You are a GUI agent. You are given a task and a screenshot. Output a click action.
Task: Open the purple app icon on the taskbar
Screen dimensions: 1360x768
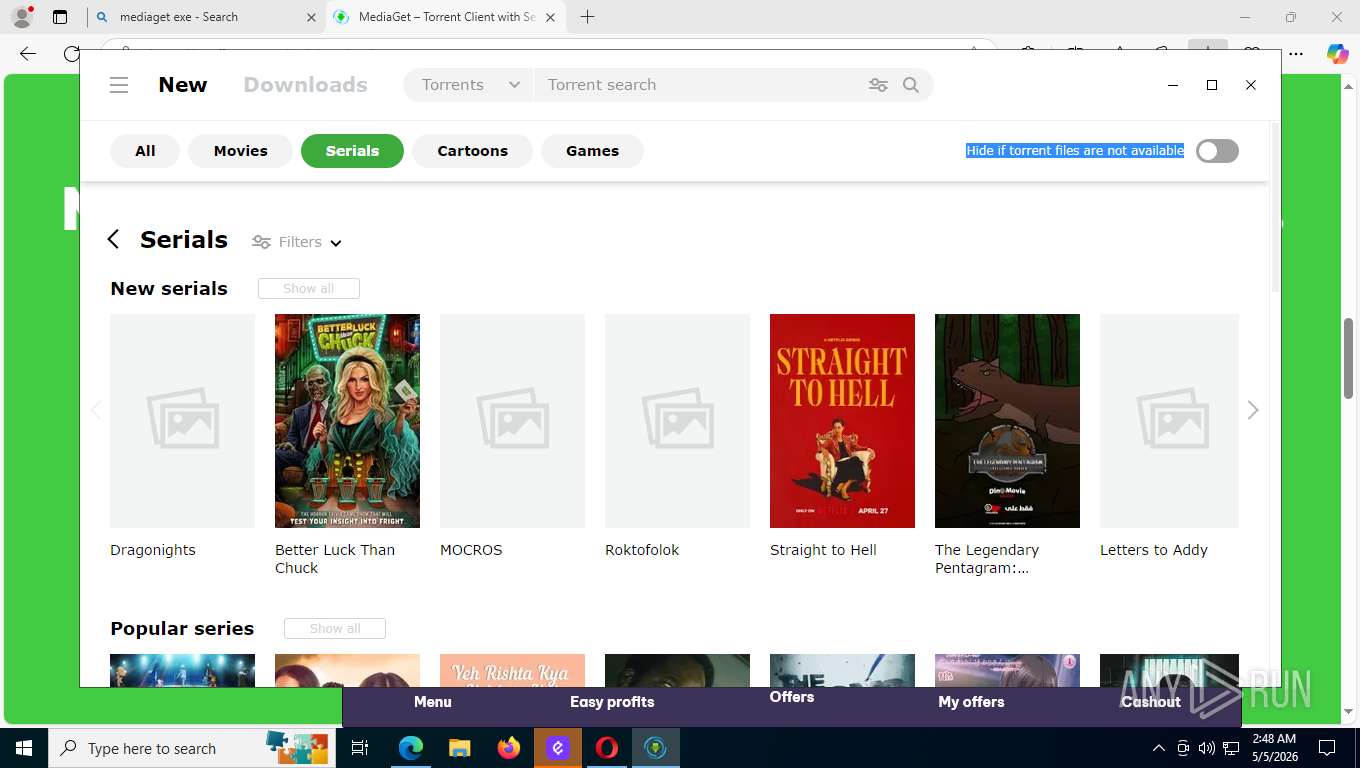[x=558, y=748]
